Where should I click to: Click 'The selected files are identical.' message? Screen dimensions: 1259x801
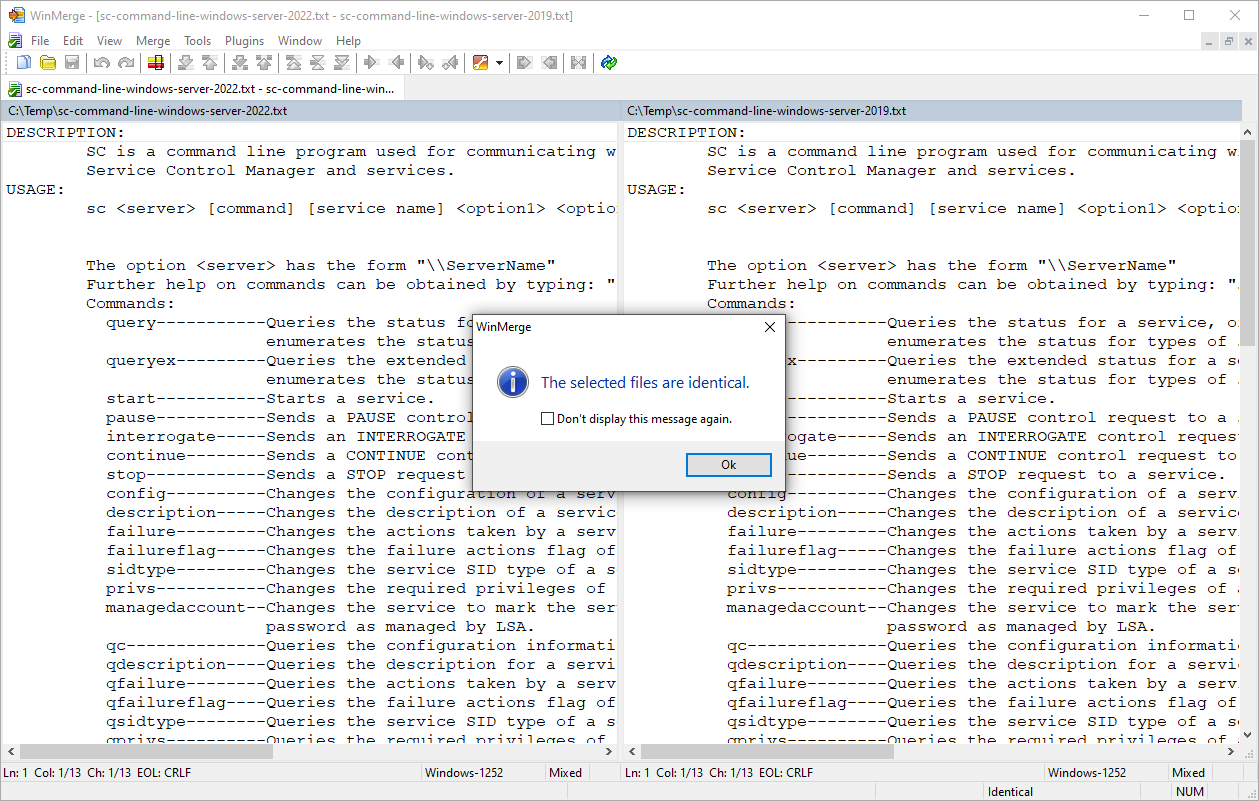click(645, 382)
